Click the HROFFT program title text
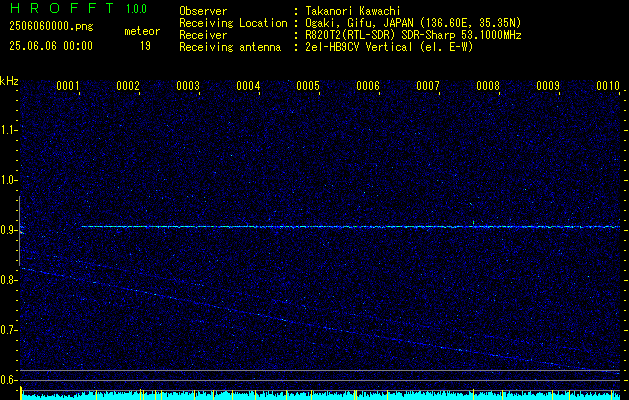629x400 pixels. click(62, 8)
